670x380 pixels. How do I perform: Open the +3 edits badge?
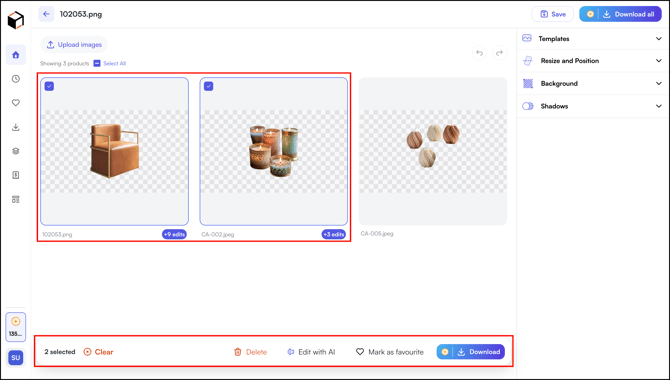(x=333, y=234)
